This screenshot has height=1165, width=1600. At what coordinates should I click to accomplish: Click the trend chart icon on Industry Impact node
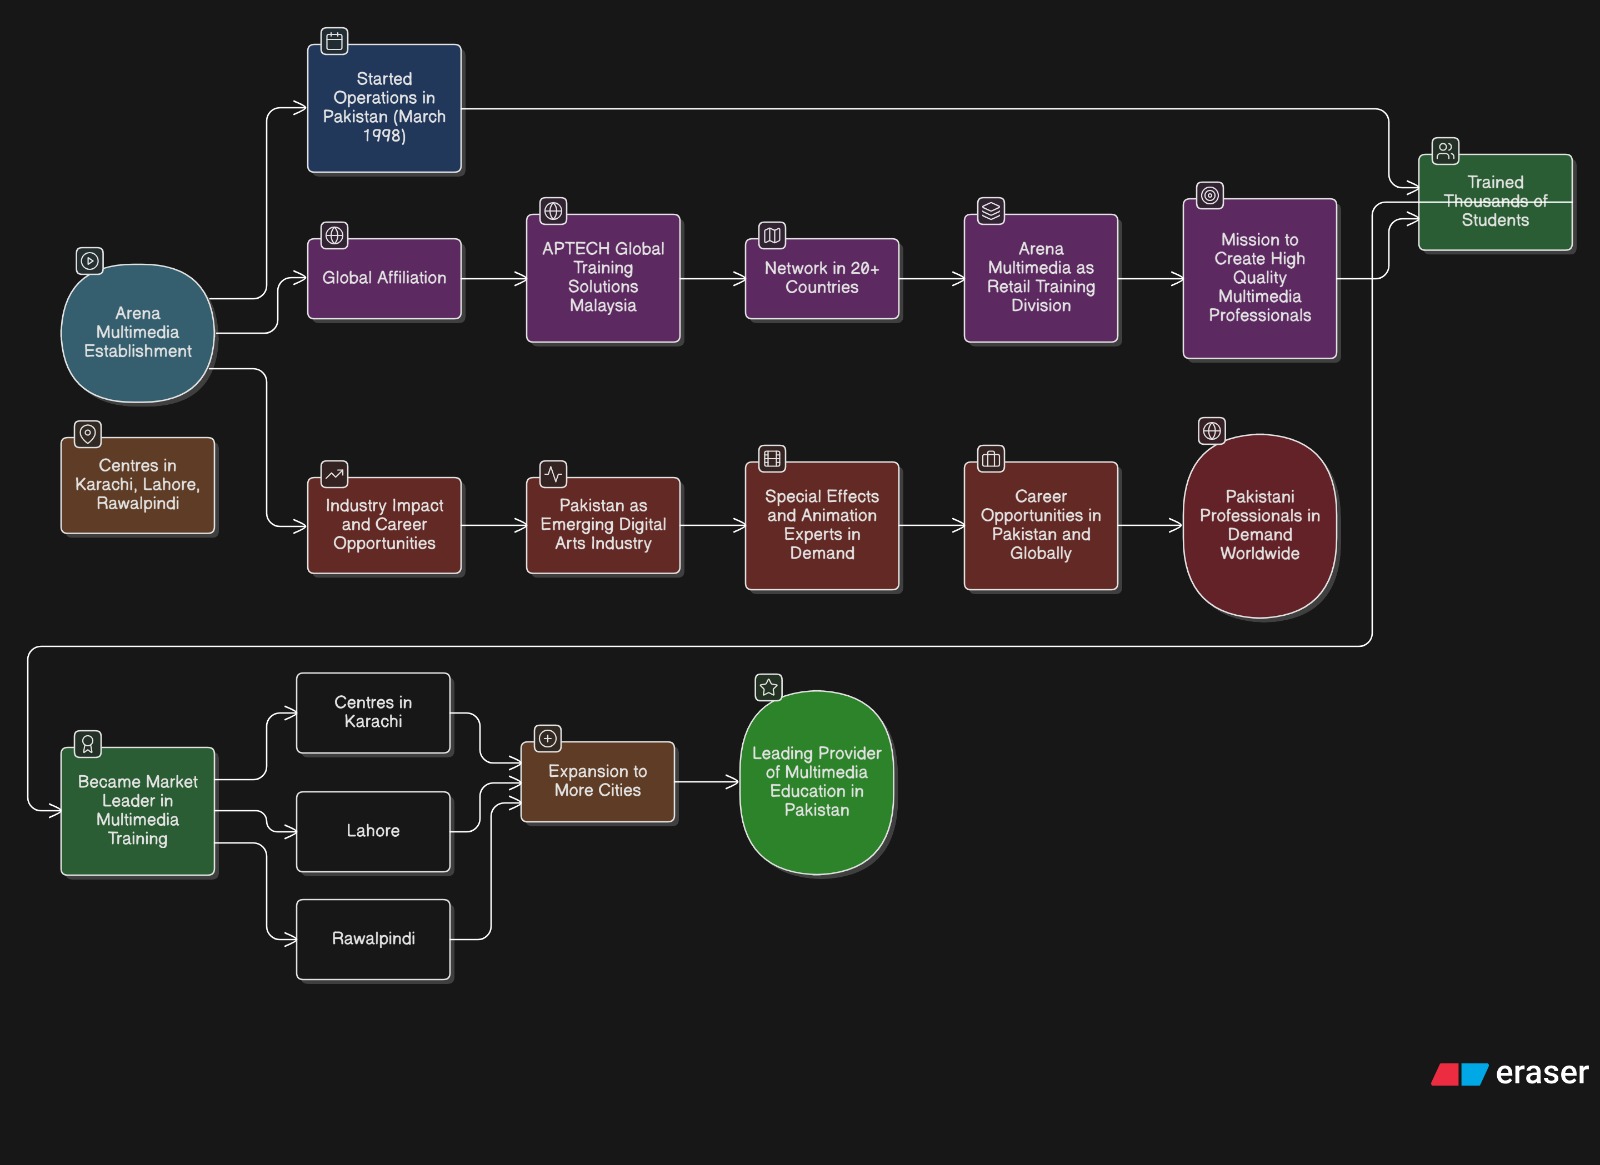pos(334,474)
